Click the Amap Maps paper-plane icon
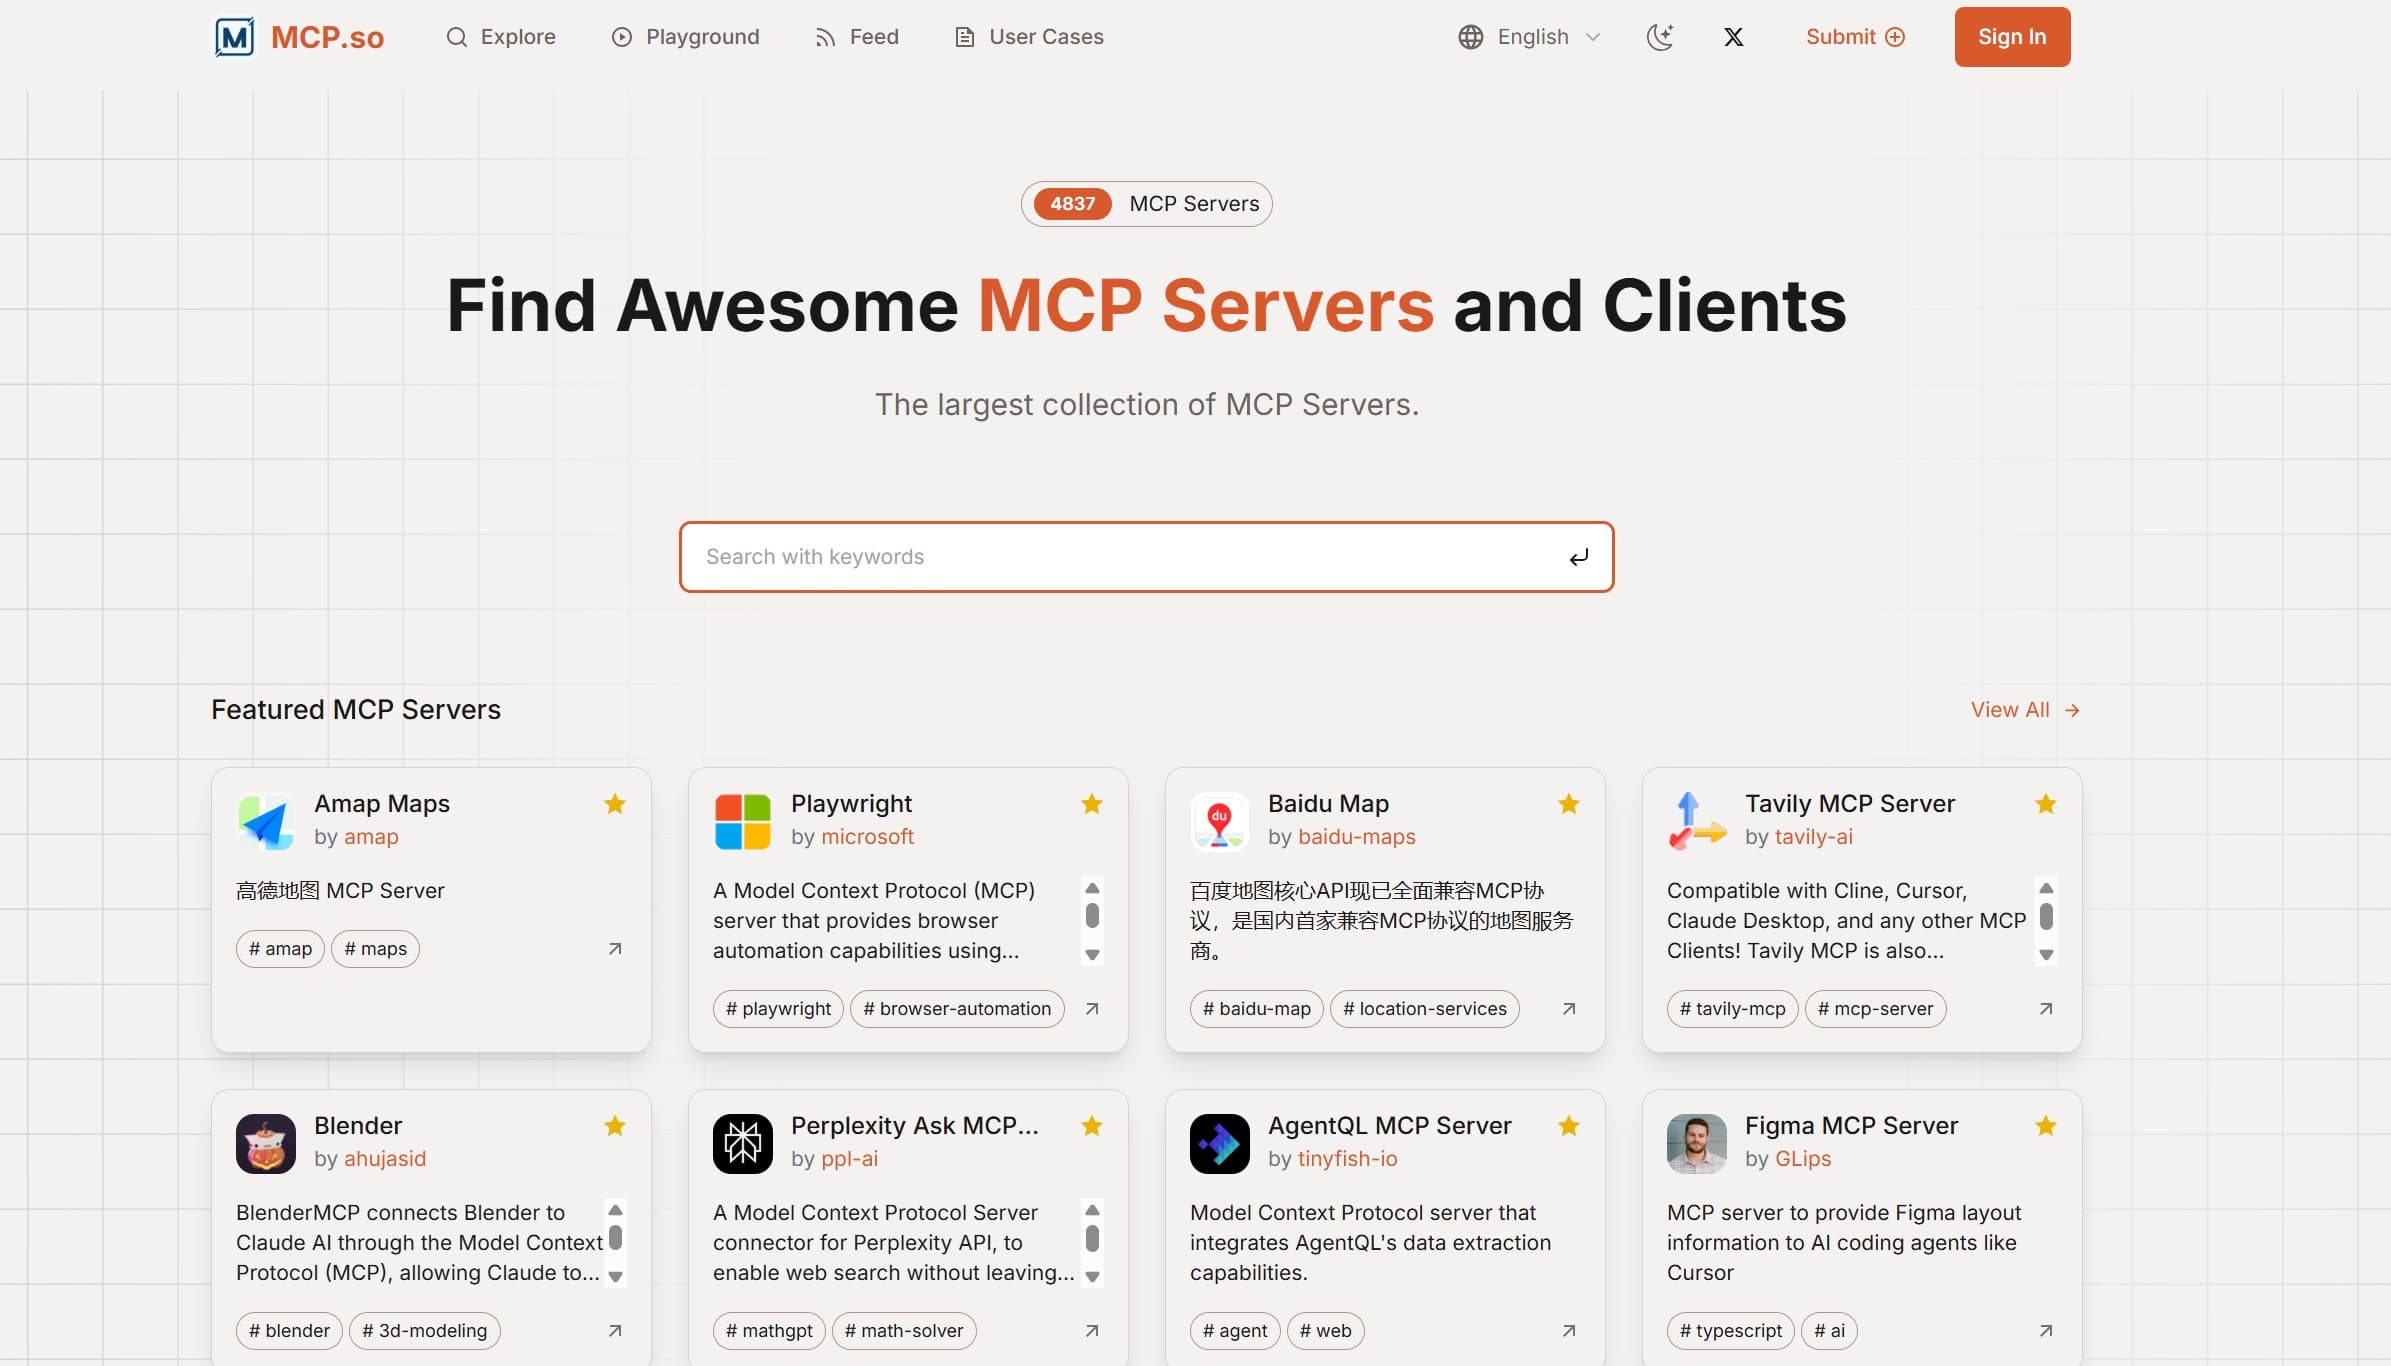Viewport: 2391px width, 1366px height. 265,821
